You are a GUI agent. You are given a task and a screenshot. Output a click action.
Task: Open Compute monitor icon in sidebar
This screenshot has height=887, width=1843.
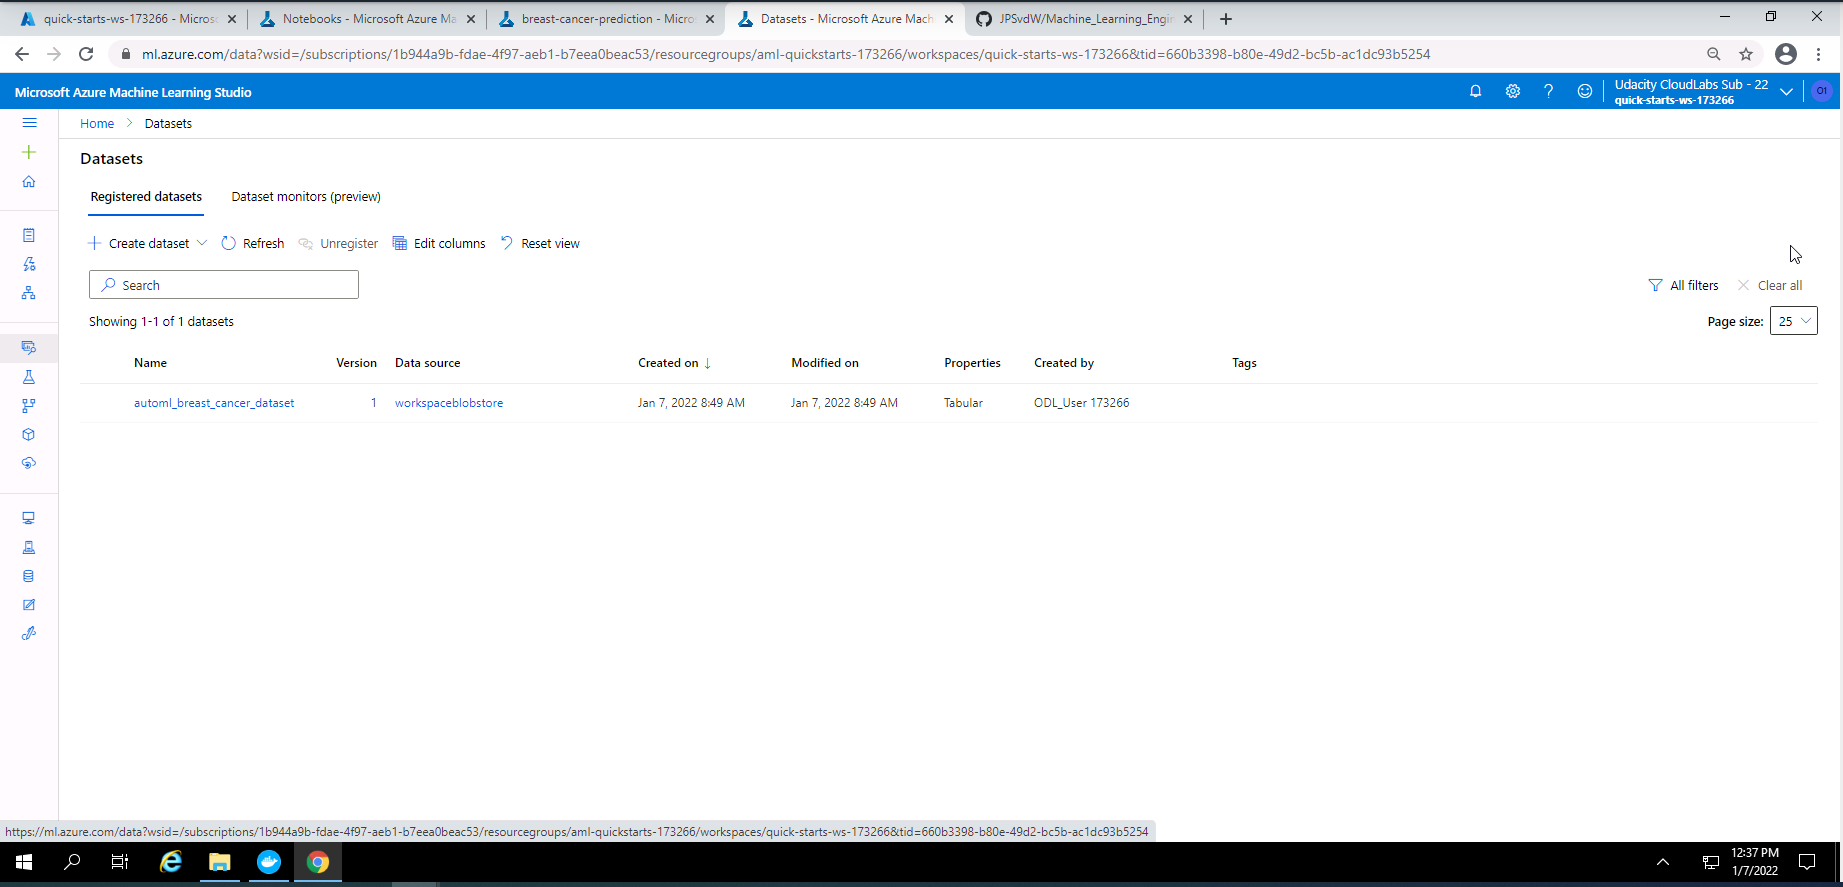click(x=29, y=518)
